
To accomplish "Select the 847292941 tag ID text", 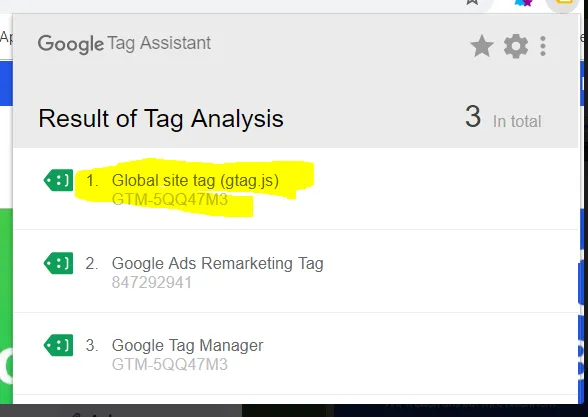I will click(x=152, y=282).
